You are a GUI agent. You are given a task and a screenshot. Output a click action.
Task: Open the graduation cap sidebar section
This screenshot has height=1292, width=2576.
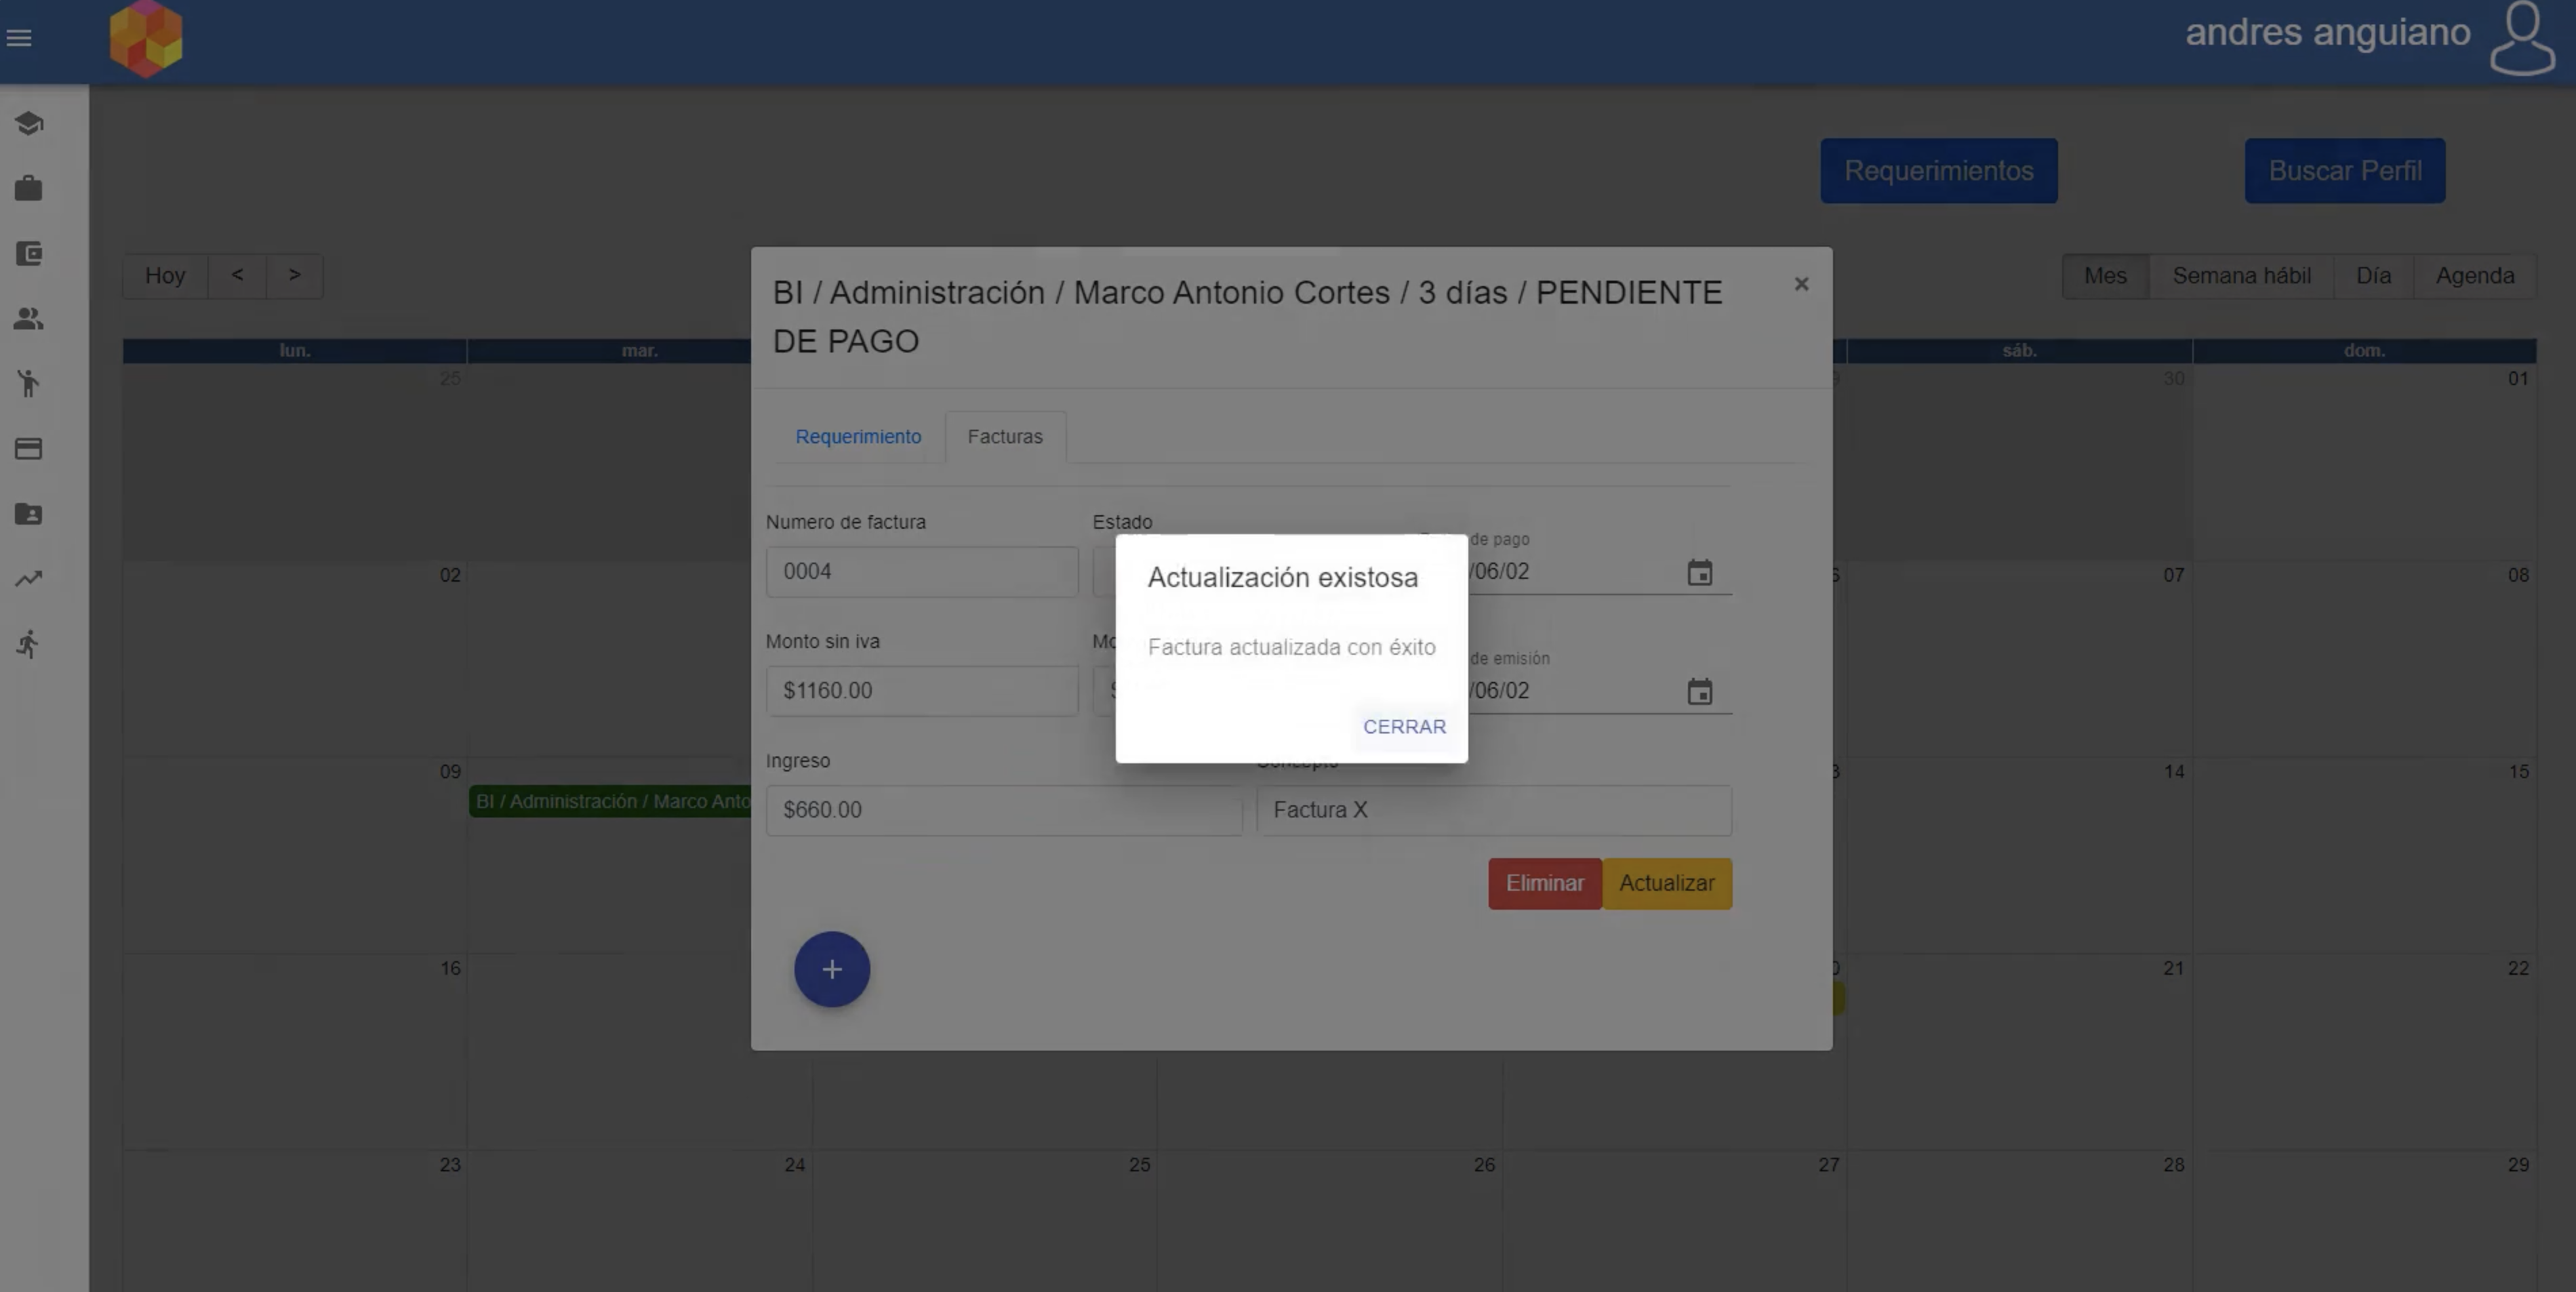pos(28,123)
